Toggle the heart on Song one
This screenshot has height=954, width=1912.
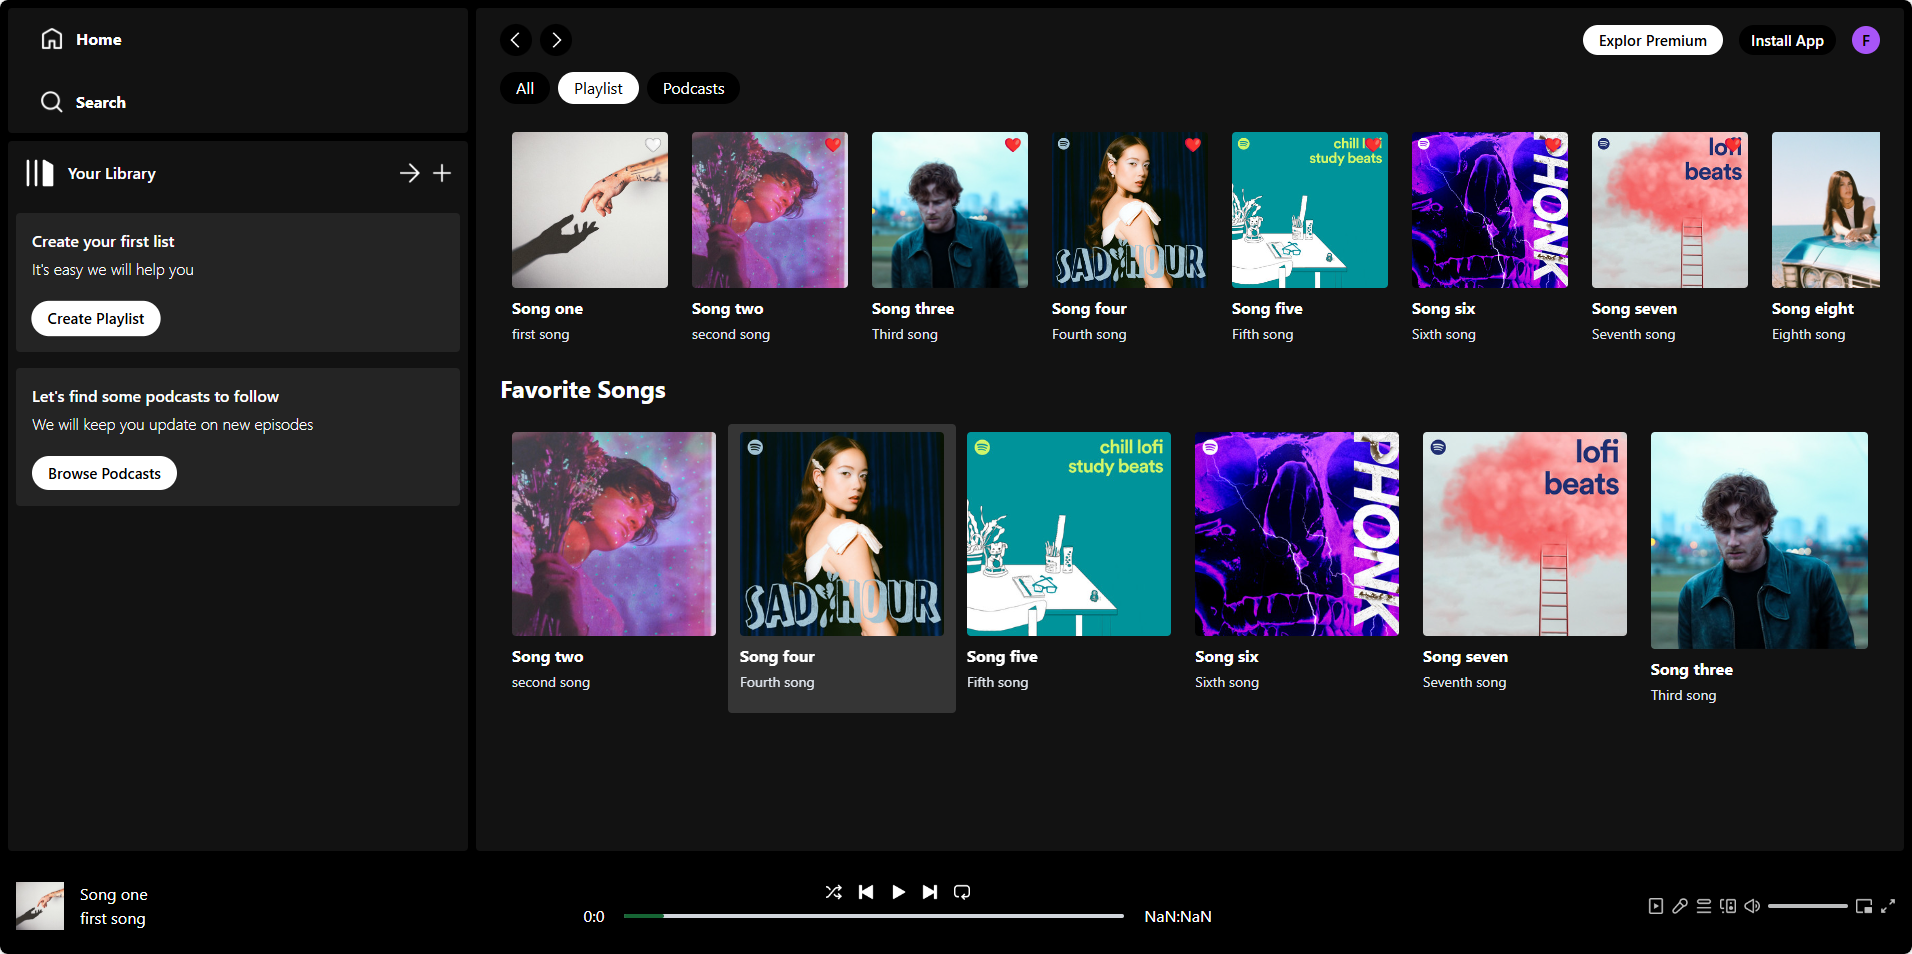653,145
